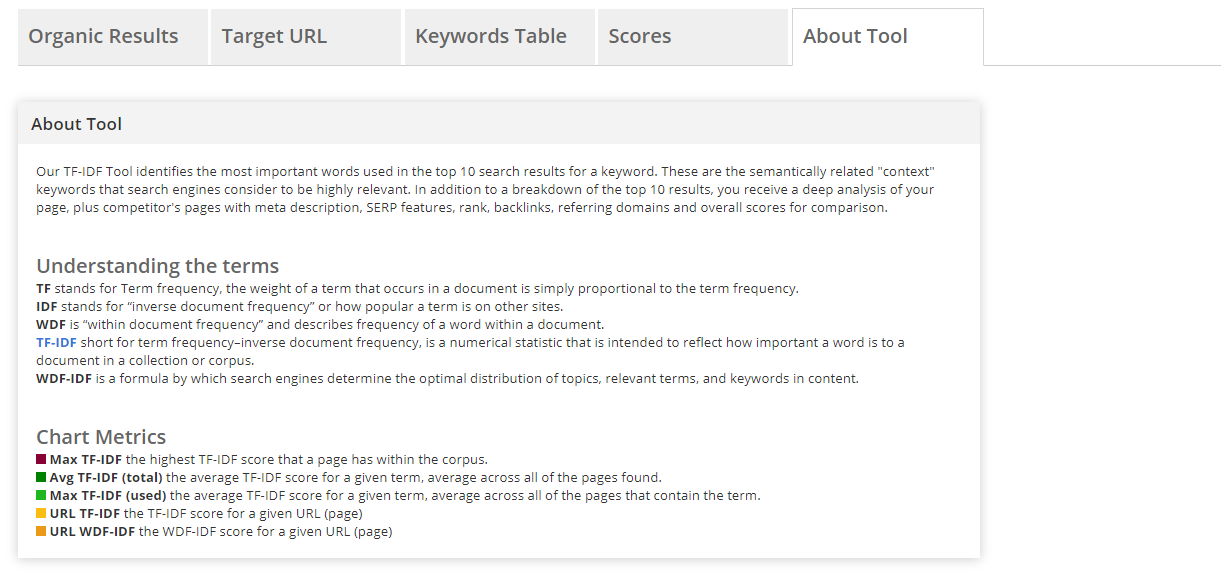Click the Max TF-IDF (used) metric label
This screenshot has width=1231, height=574.
coord(108,496)
